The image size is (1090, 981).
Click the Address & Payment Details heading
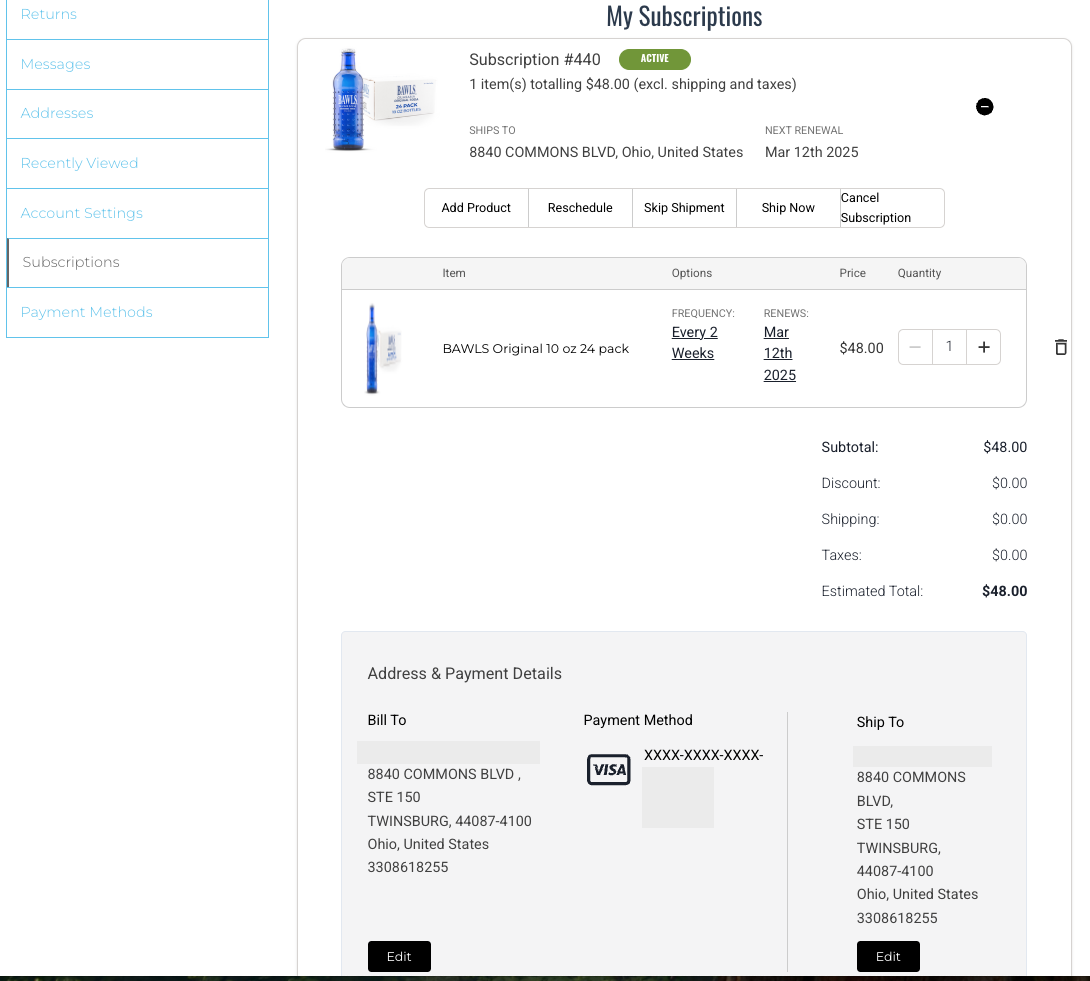tap(464, 674)
